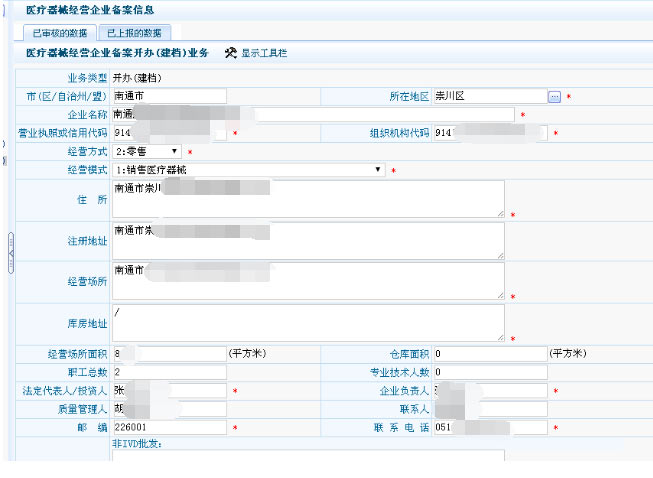Screen dimensions: 653x478
Task: Click the 联系电话 input field
Action: point(488,427)
